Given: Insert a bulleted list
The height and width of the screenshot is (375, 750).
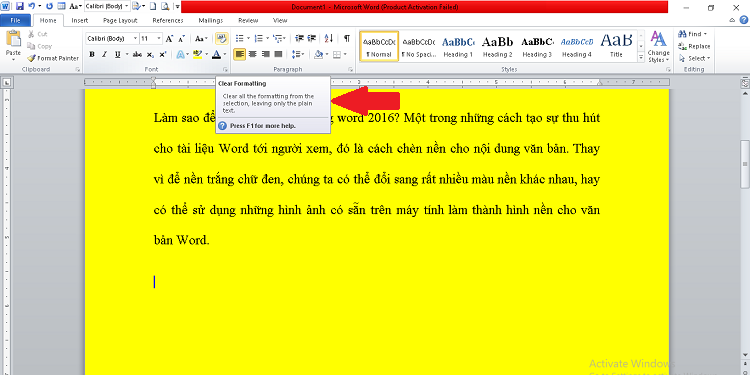Looking at the screenshot, I should [x=240, y=38].
